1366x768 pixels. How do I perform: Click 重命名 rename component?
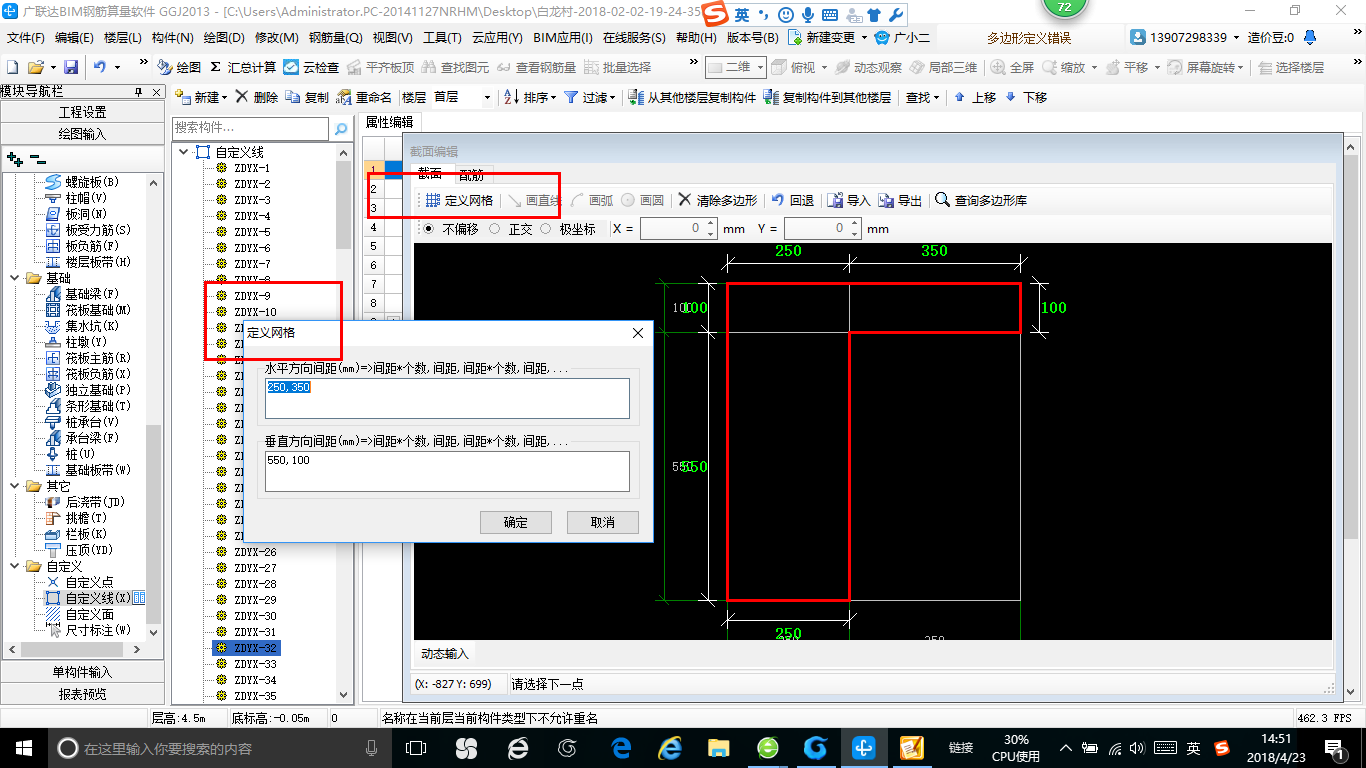pyautogui.click(x=364, y=97)
